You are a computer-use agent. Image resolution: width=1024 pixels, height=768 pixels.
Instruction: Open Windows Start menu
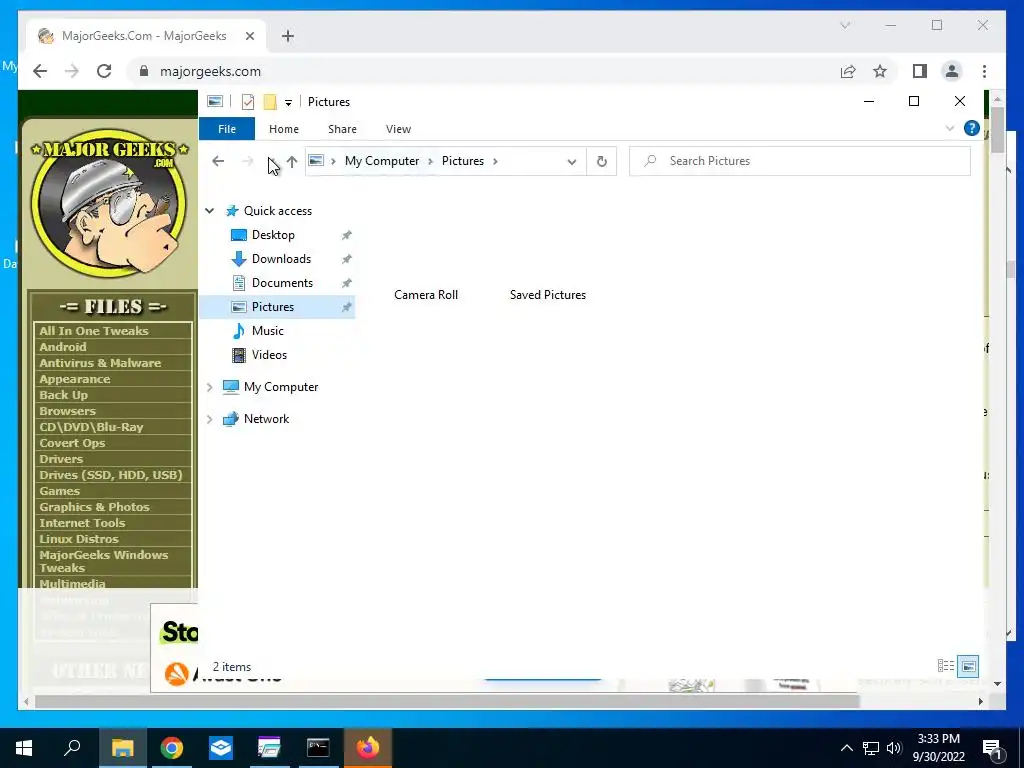click(24, 748)
